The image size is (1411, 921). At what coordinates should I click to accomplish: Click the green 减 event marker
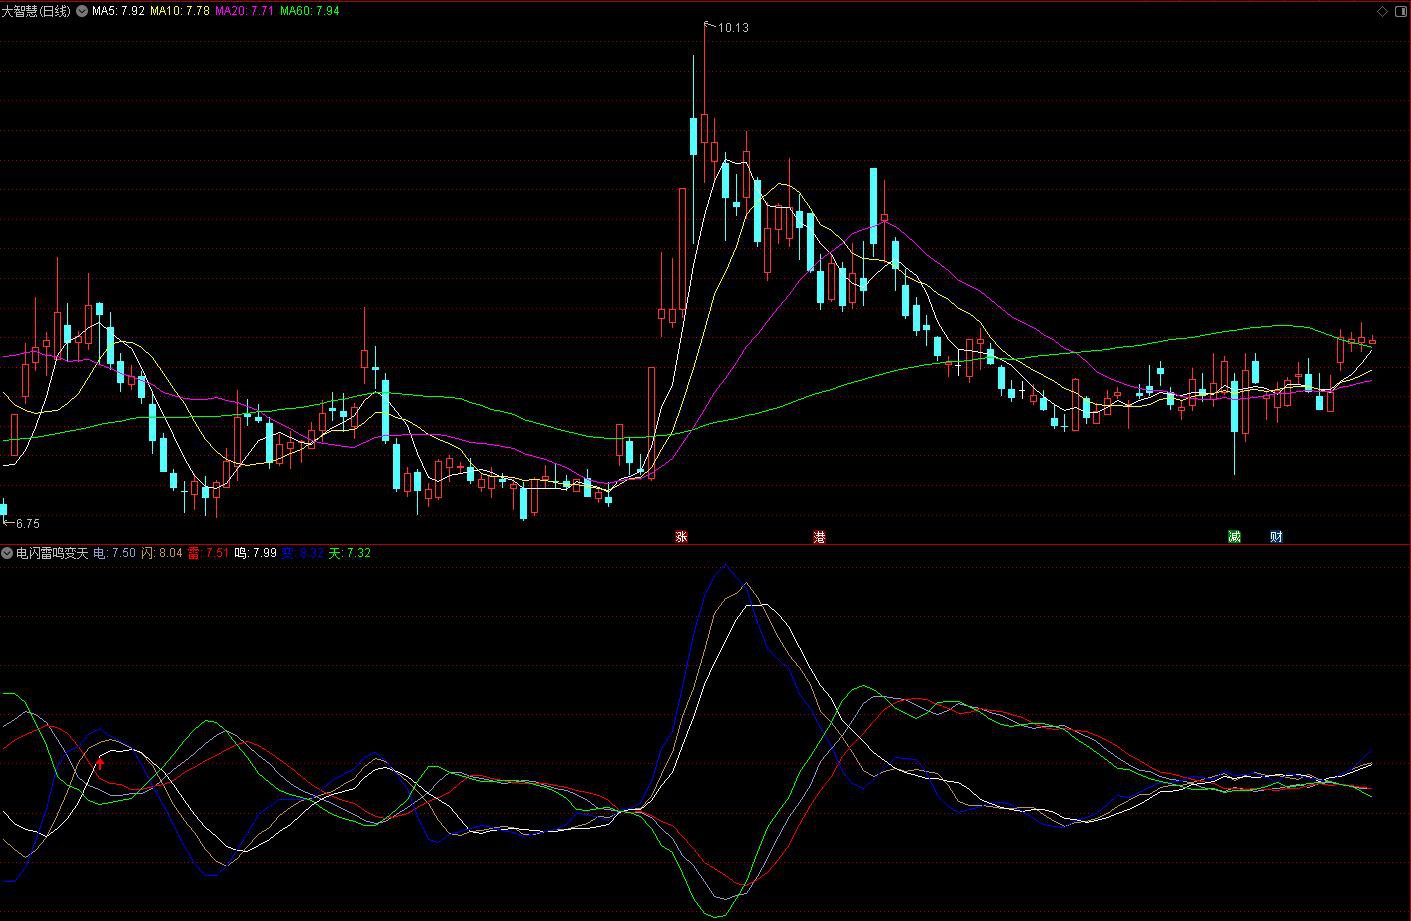[1234, 537]
